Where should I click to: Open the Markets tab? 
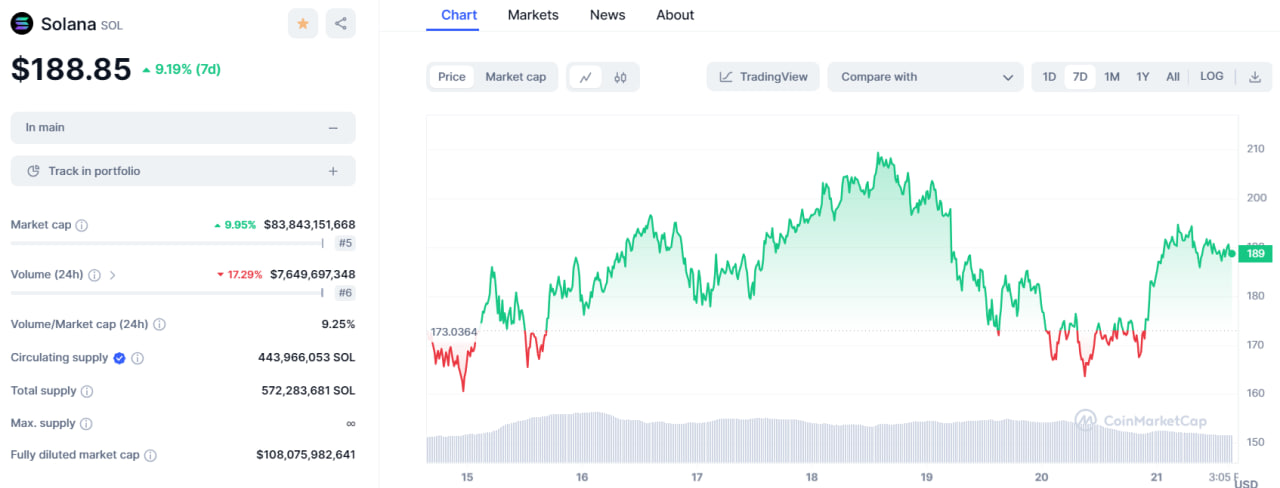pyautogui.click(x=533, y=15)
